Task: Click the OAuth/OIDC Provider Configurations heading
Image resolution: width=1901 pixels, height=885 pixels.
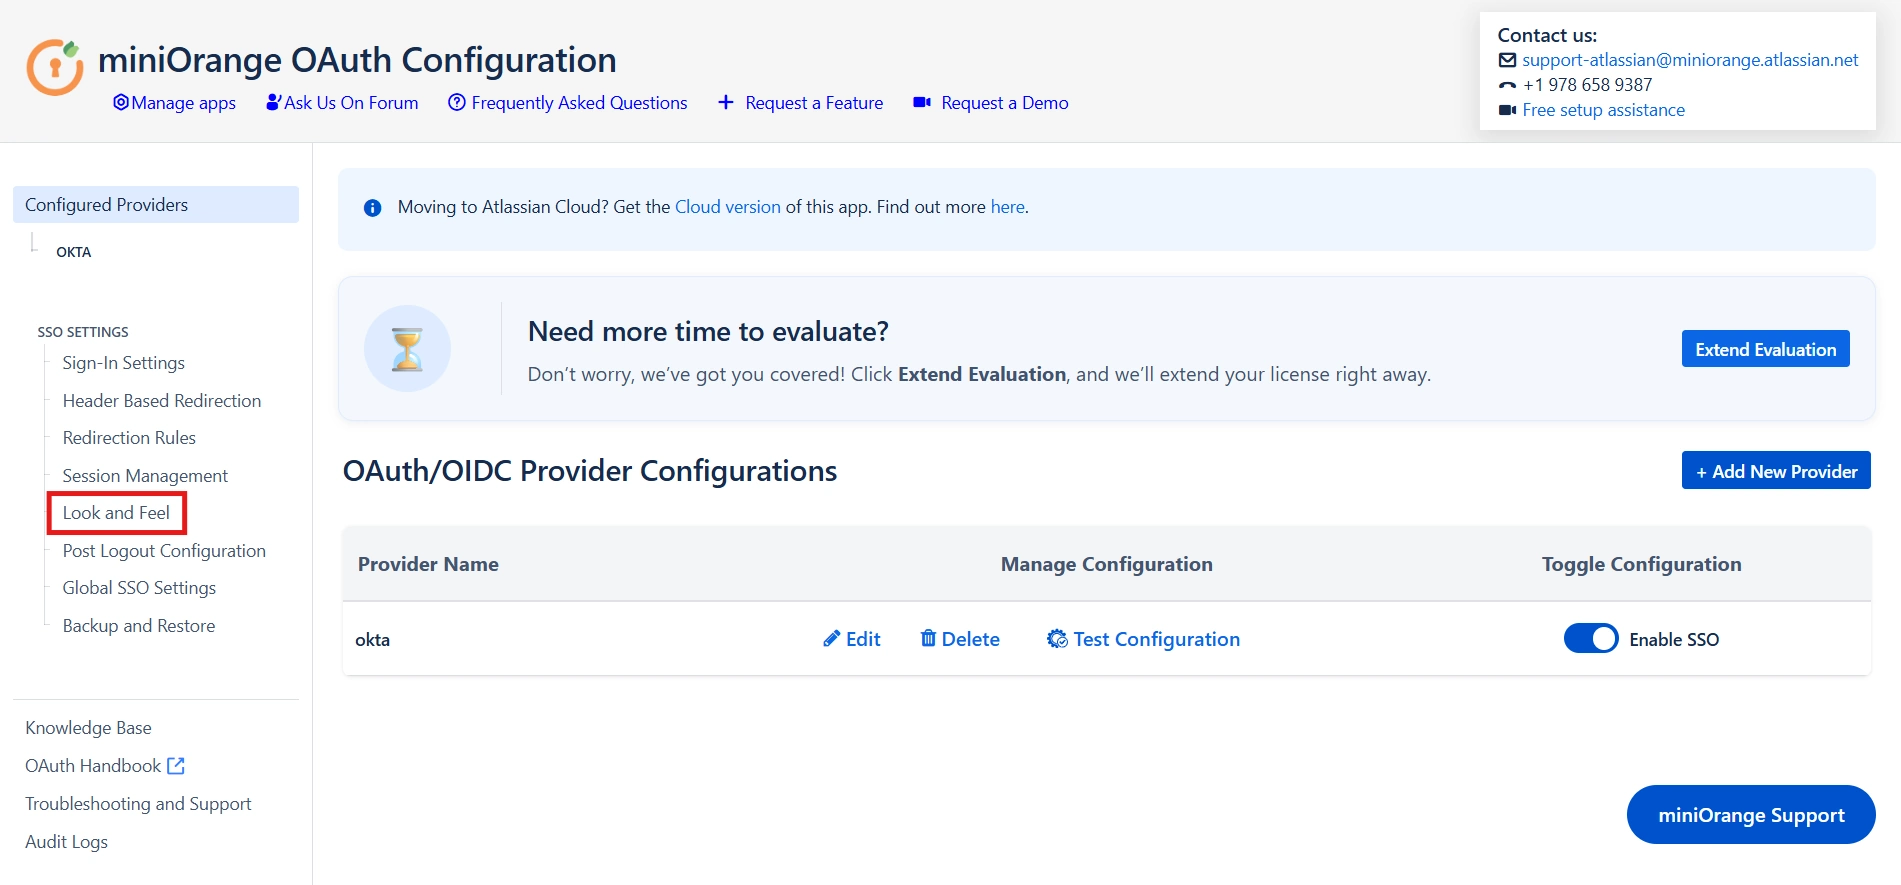Action: point(590,471)
